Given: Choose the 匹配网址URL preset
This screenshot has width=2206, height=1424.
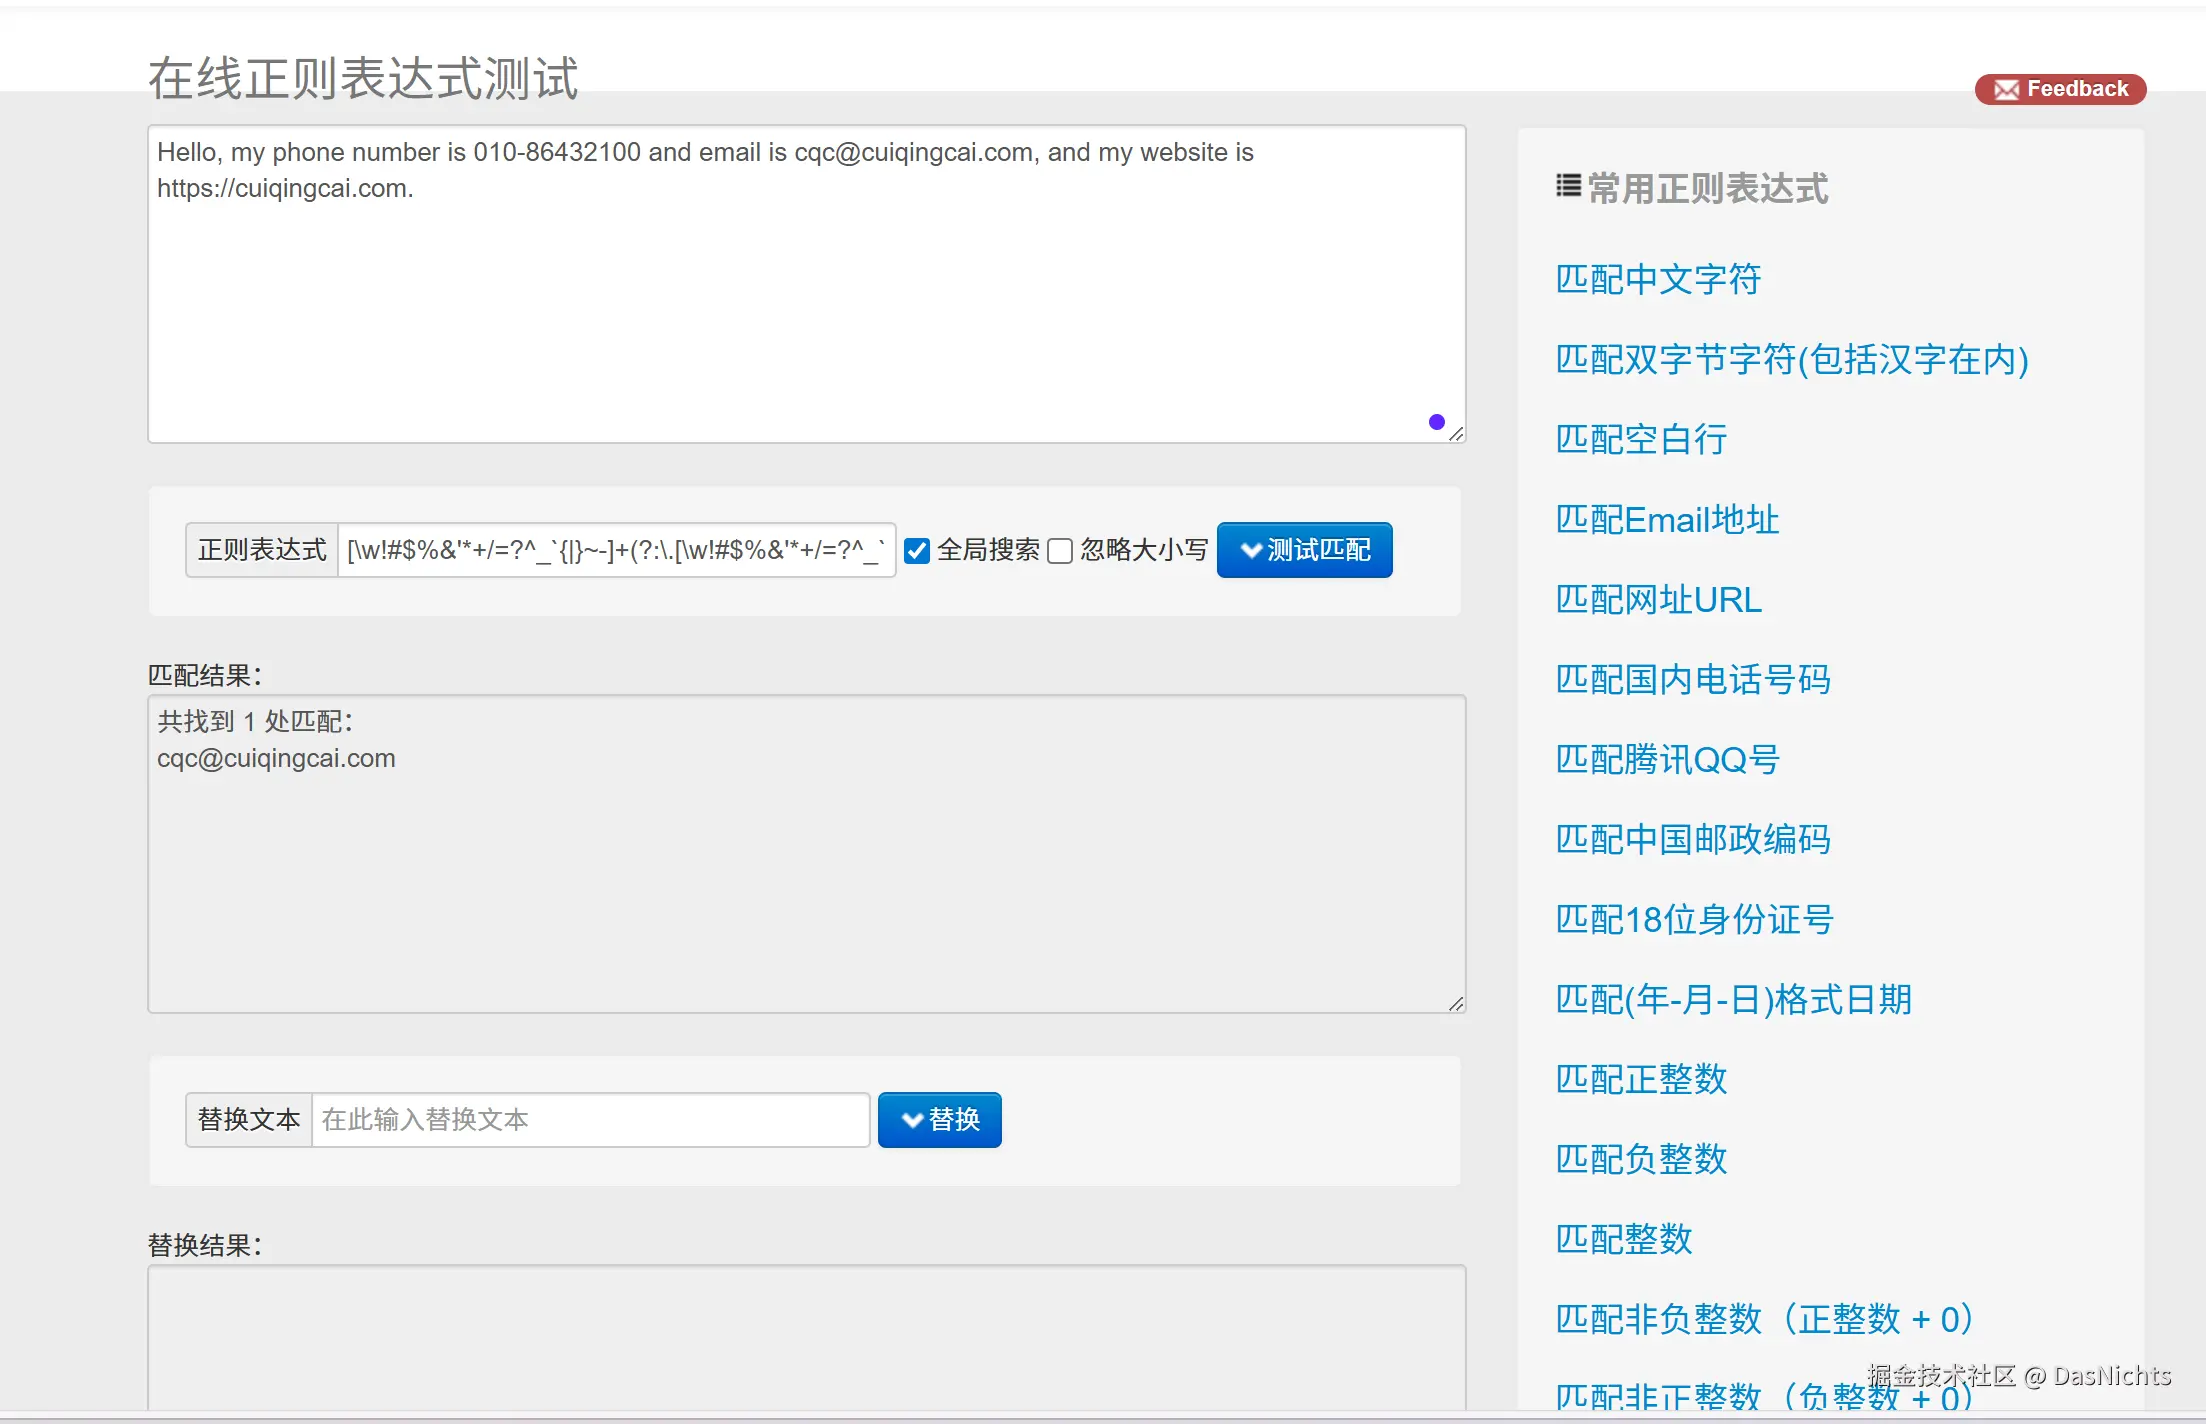Looking at the screenshot, I should pyautogui.click(x=1657, y=600).
